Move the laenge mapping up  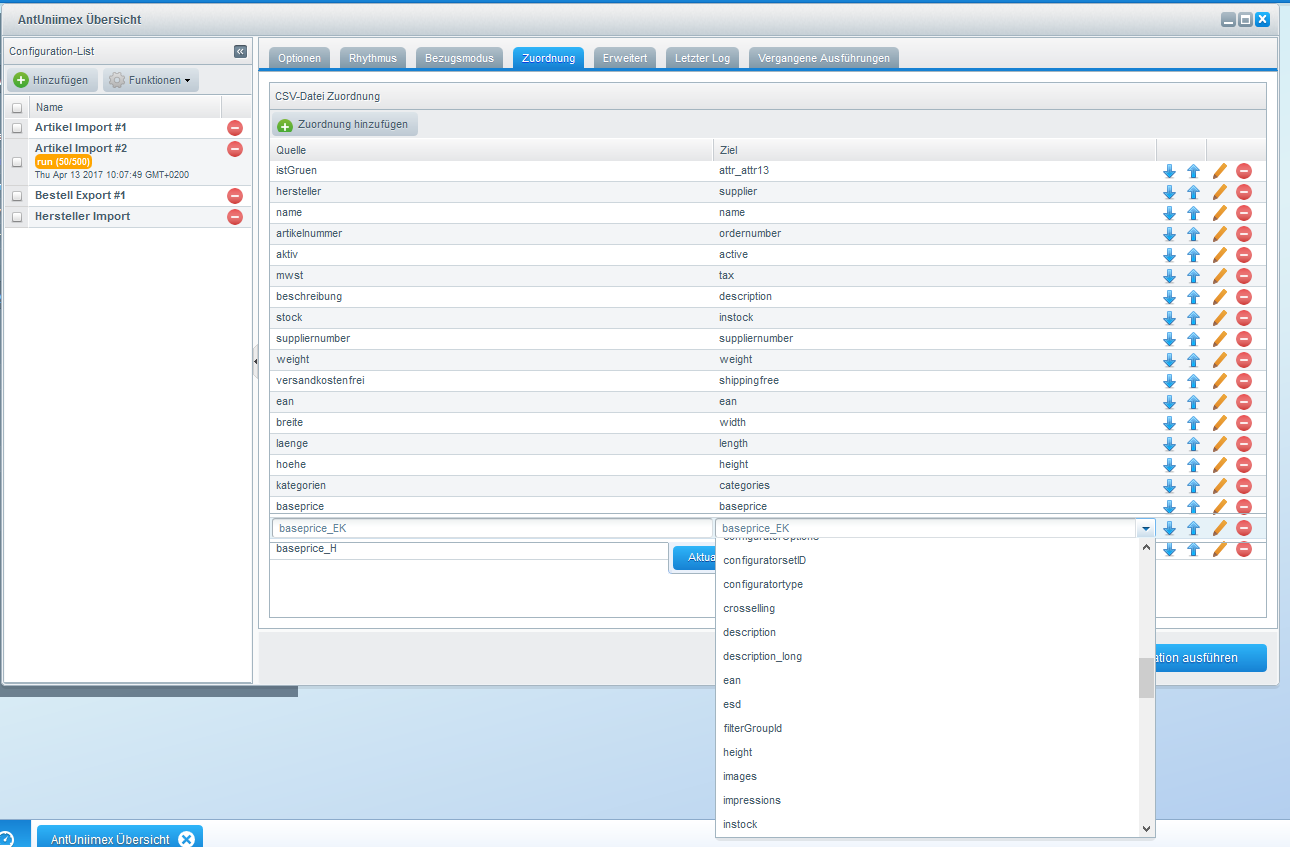(1193, 444)
